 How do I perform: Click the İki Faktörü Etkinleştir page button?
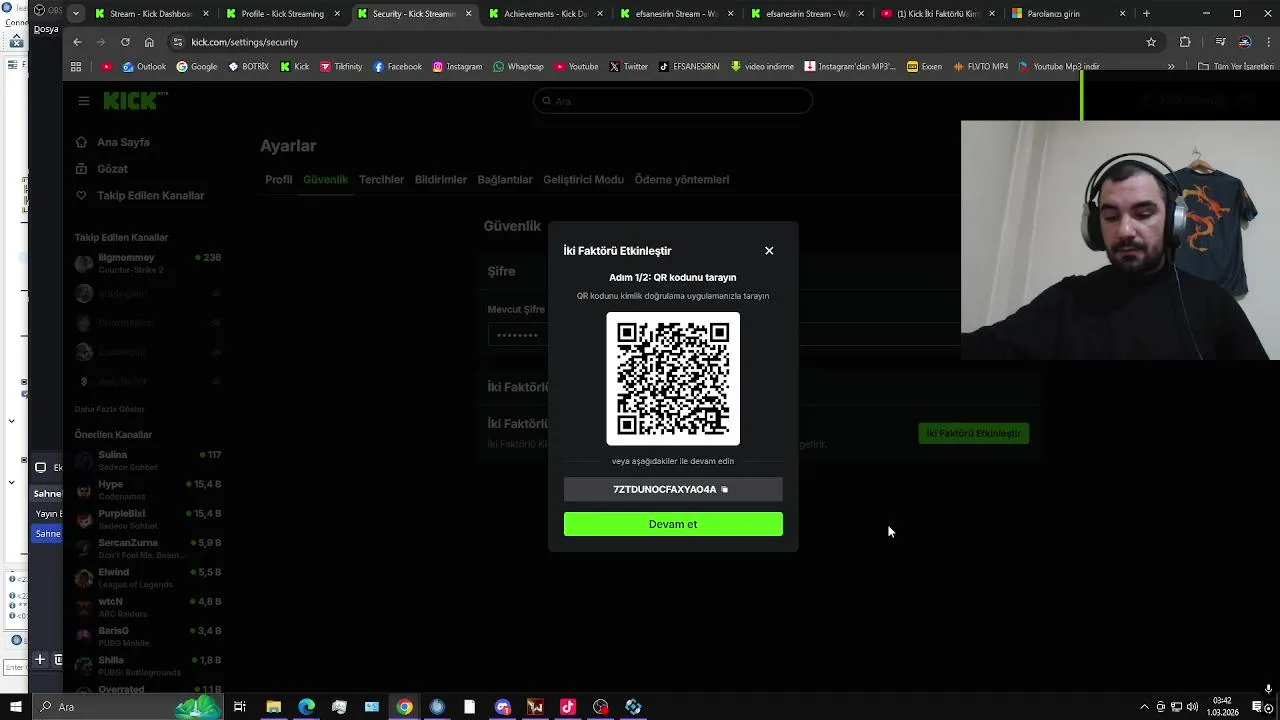[x=973, y=433]
